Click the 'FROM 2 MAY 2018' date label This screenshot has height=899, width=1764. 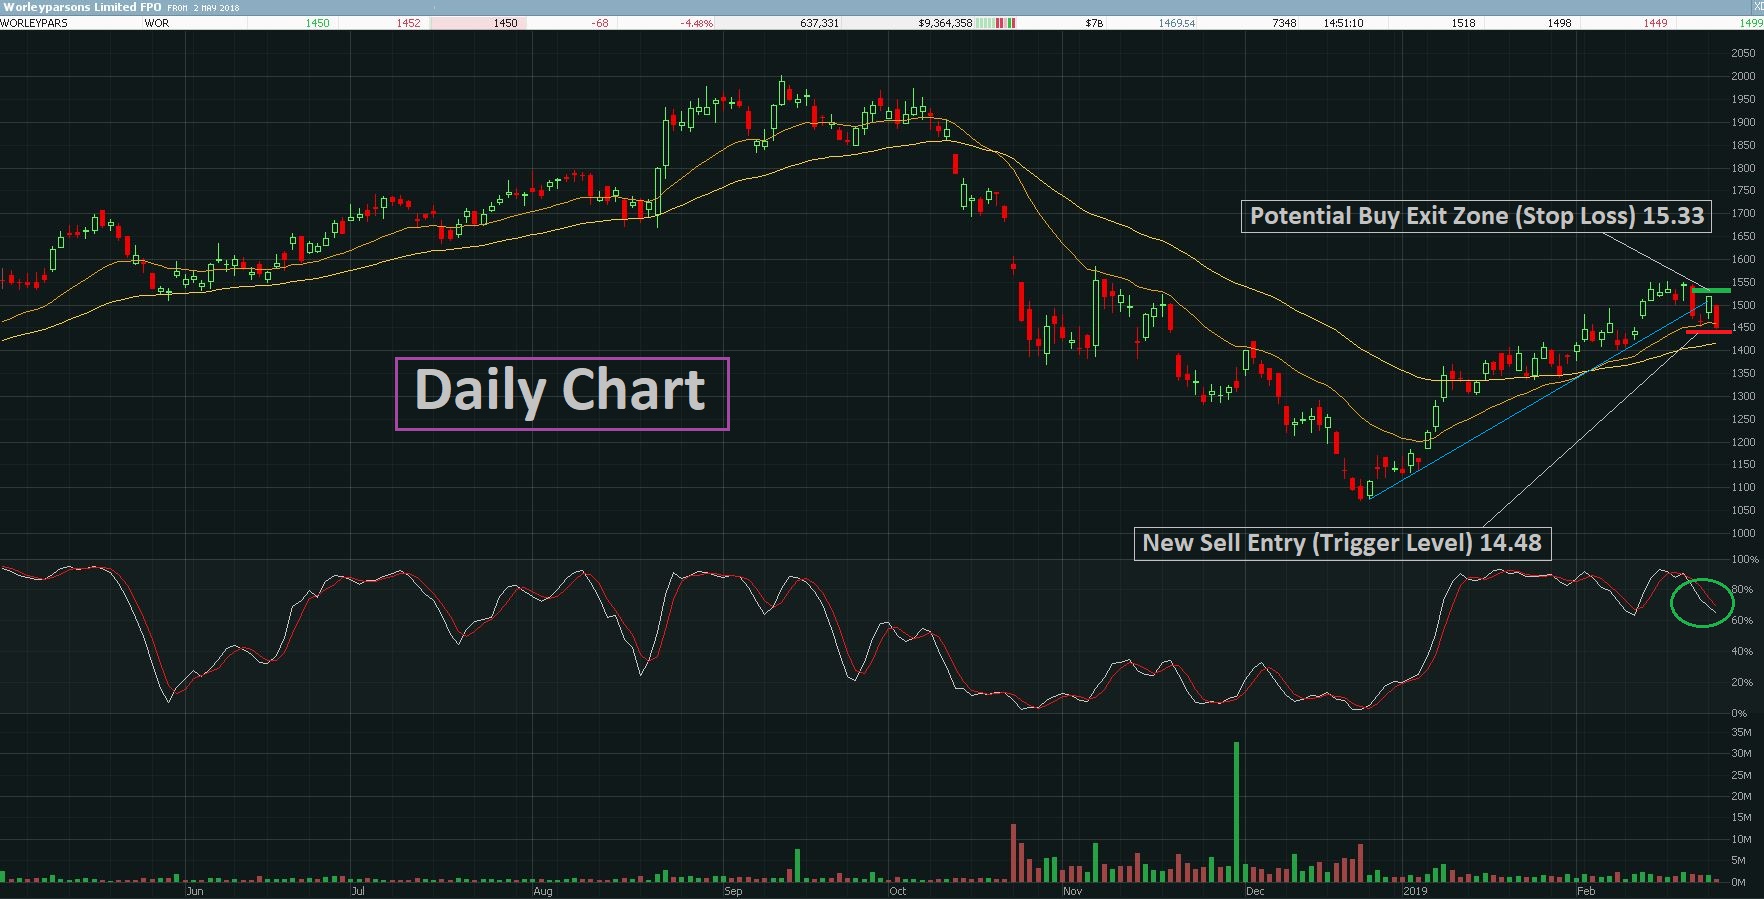point(203,8)
